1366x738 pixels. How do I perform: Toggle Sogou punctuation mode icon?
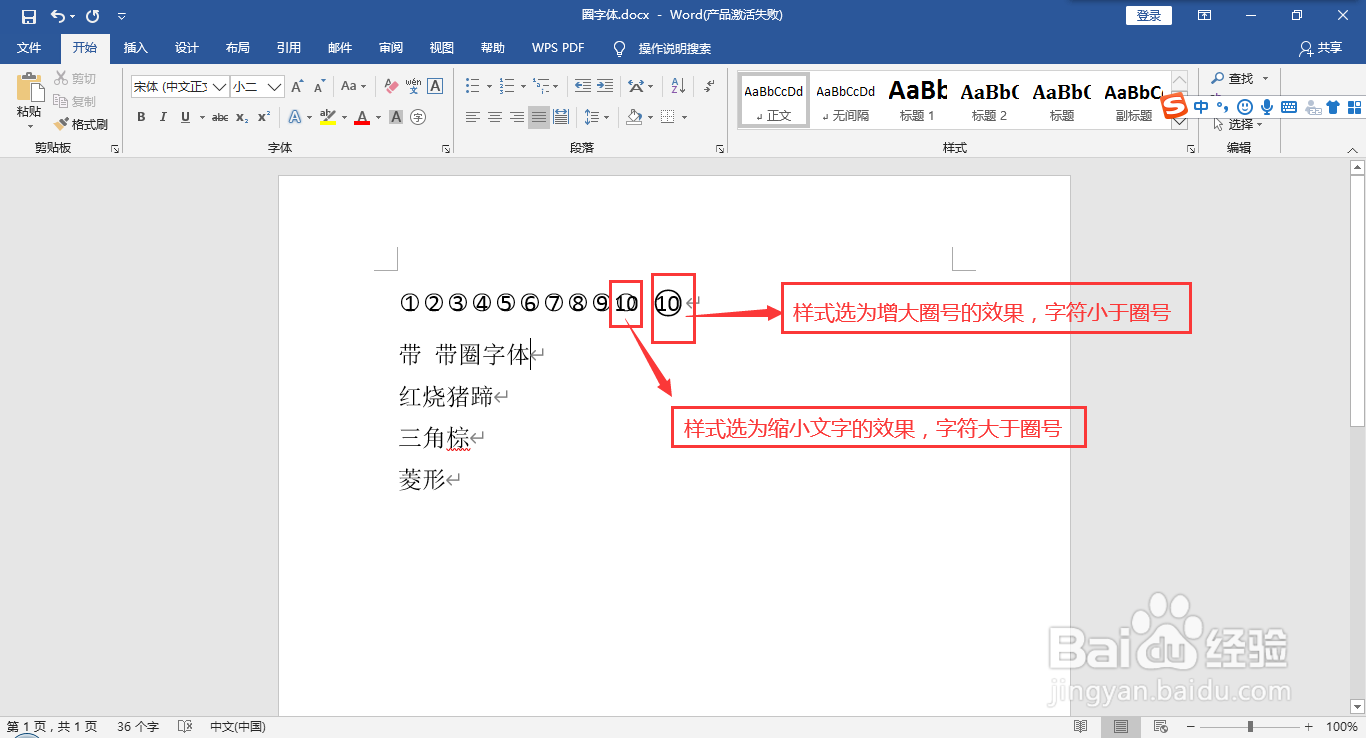pyautogui.click(x=1223, y=107)
